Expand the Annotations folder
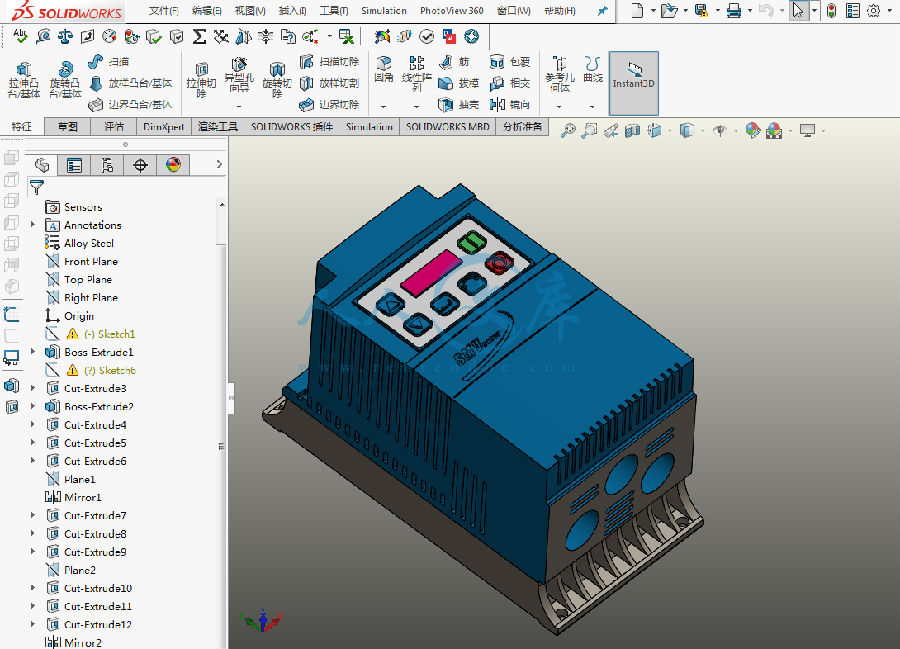Image resolution: width=900 pixels, height=649 pixels. point(33,225)
